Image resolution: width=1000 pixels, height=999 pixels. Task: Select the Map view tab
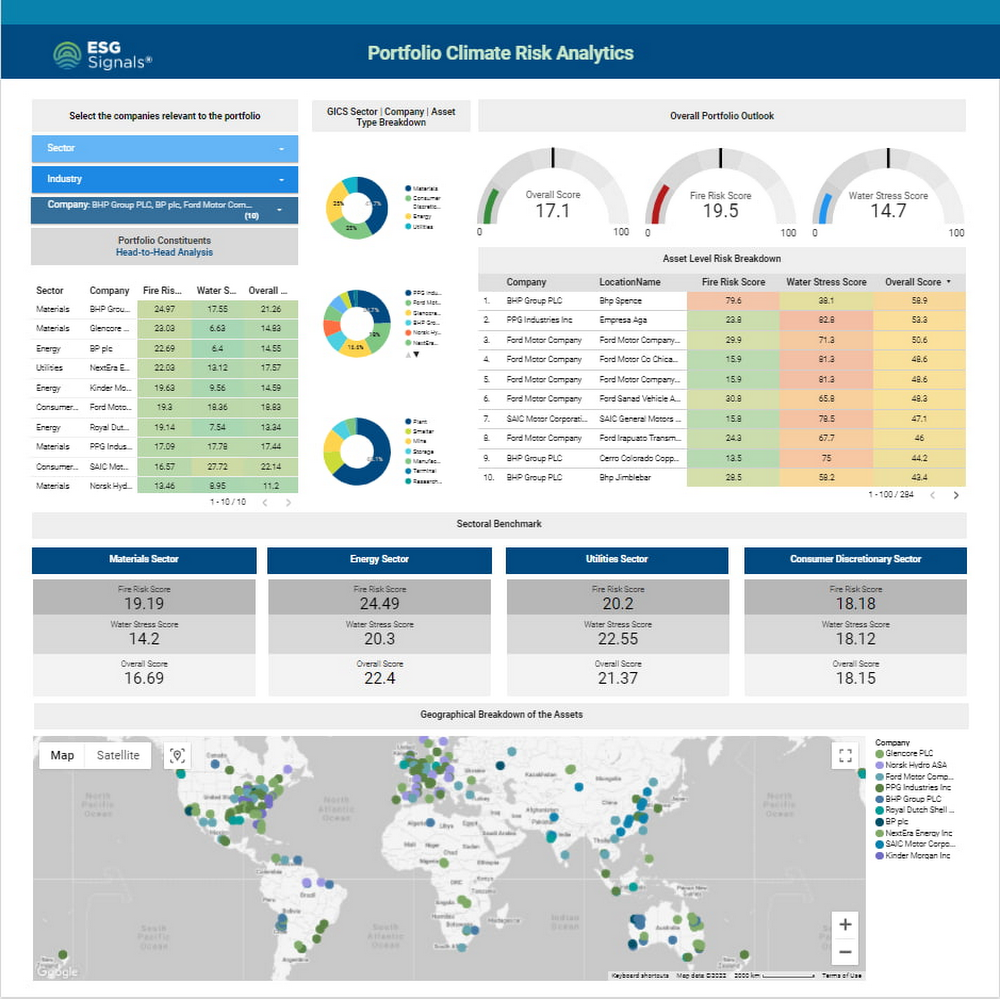tap(62, 755)
